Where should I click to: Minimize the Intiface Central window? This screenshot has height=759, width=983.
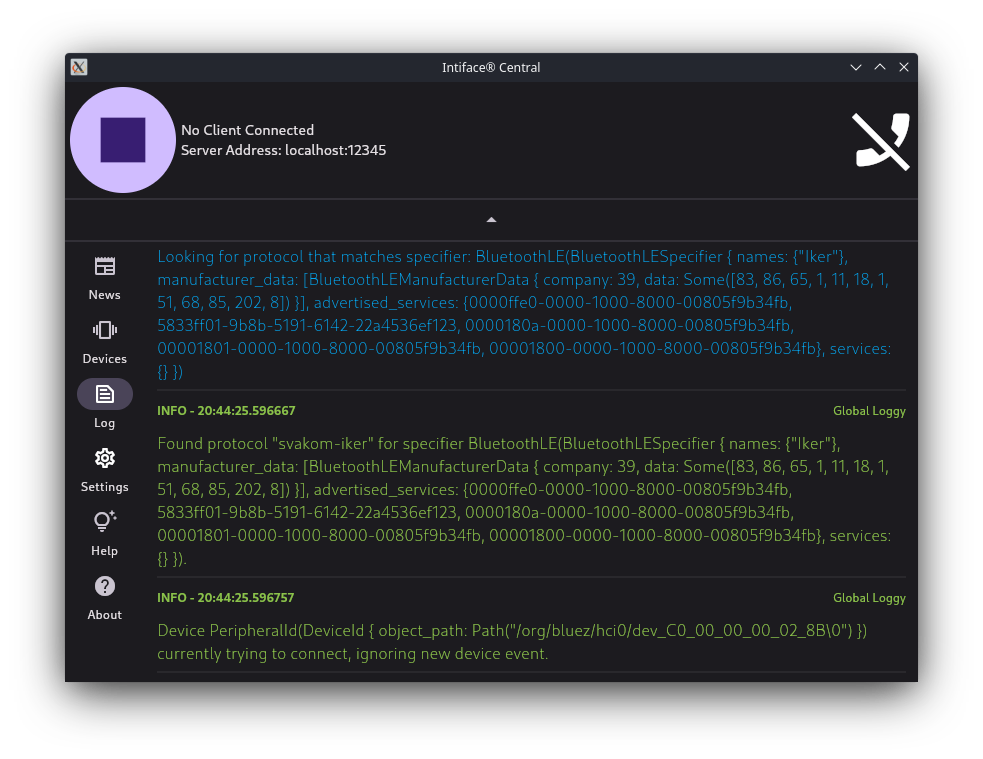tap(856, 67)
